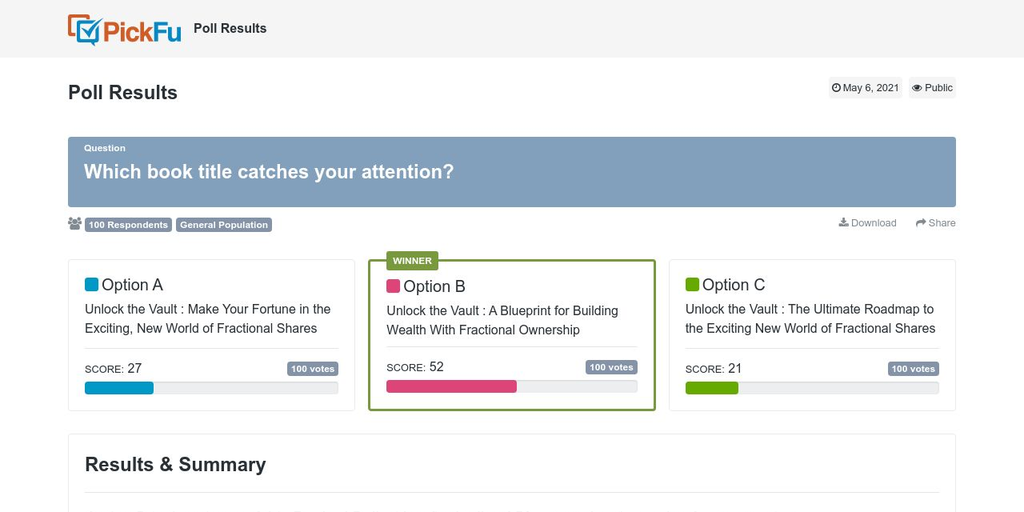This screenshot has width=1024, height=512.
Task: Click the Poll Results header text beside logo
Action: click(230, 29)
